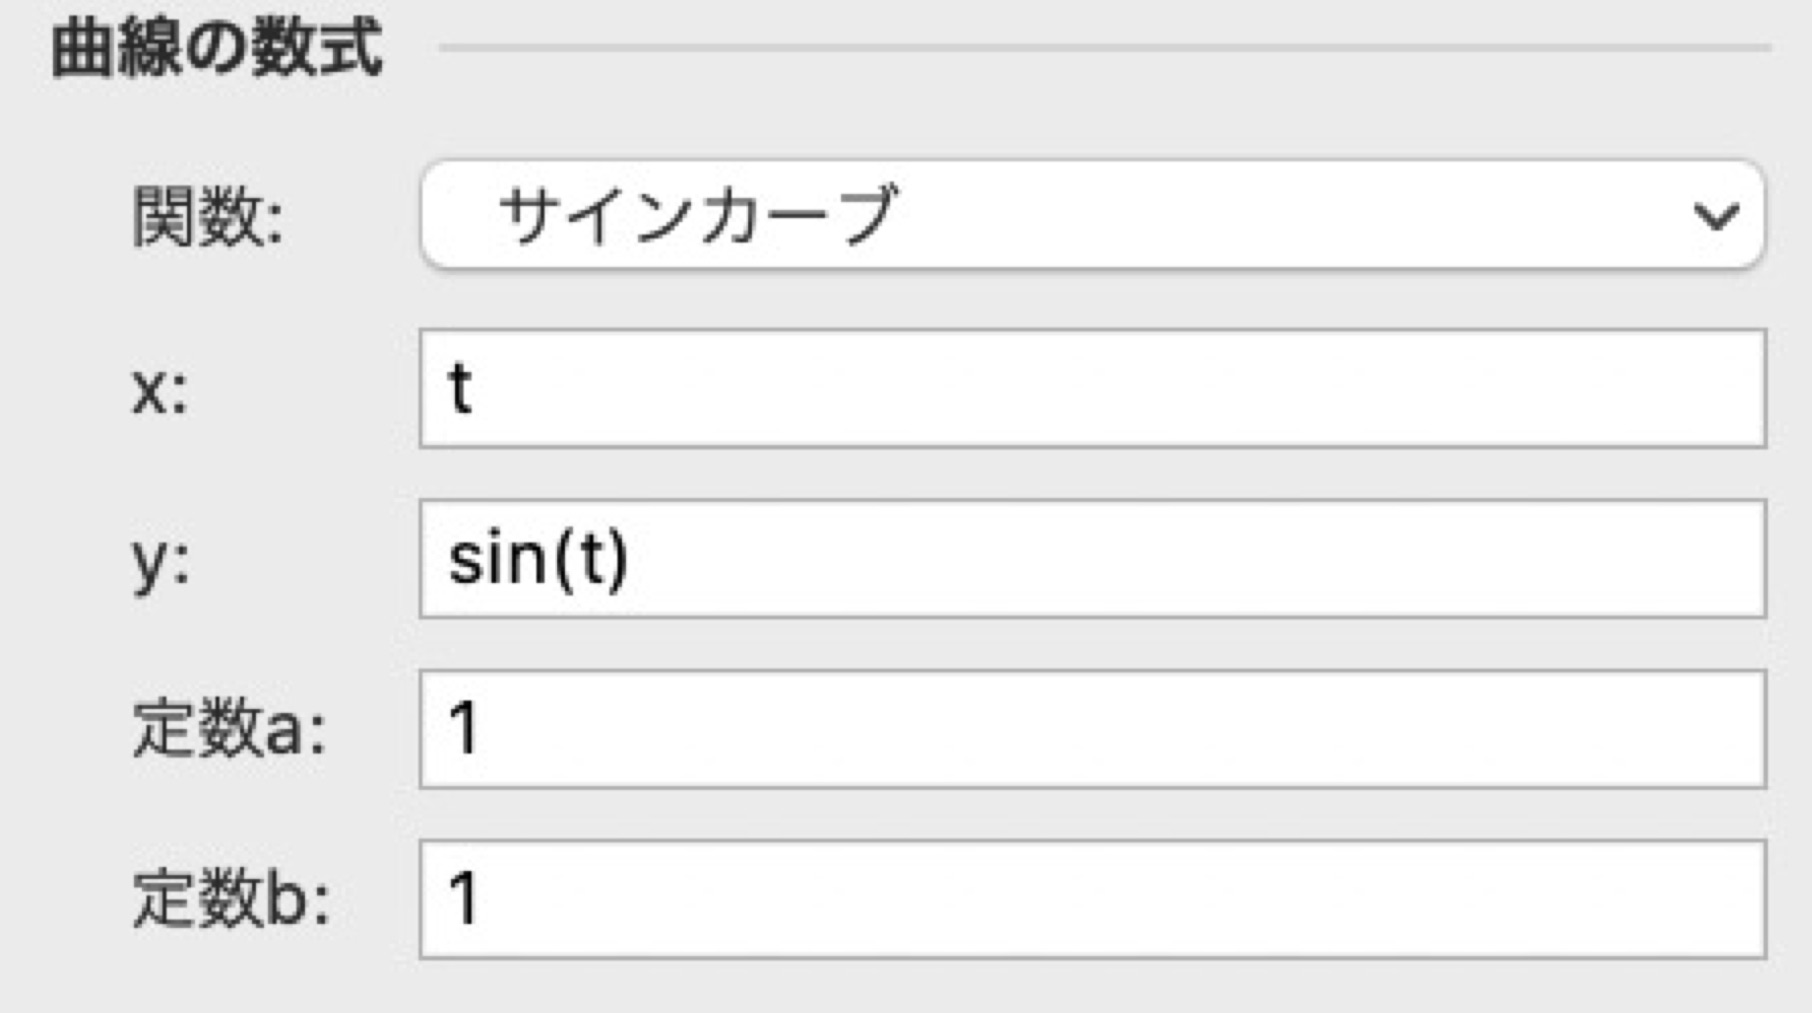
Task: Click the chevron arrow of the function dropdown
Action: click(1716, 216)
